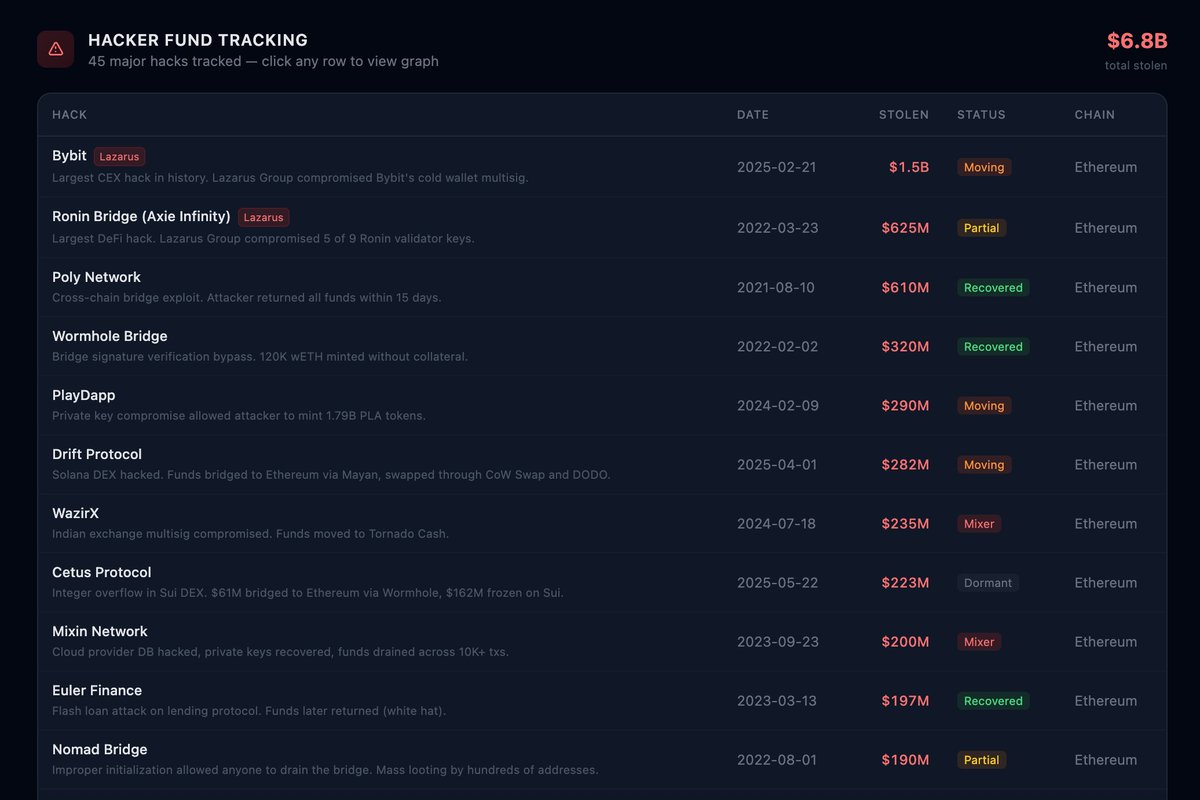Click Cetus Protocol's integer overflow description
1200x800 pixels.
pos(308,593)
